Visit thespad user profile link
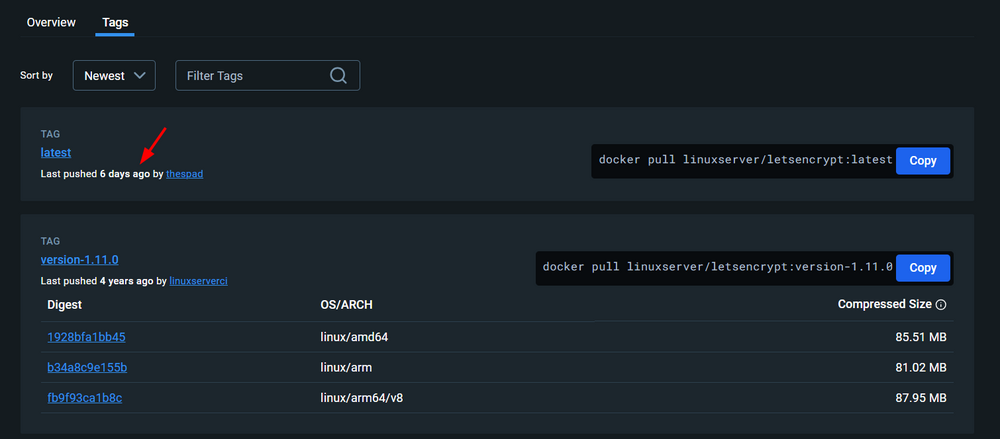The image size is (1000, 439). click(x=184, y=174)
